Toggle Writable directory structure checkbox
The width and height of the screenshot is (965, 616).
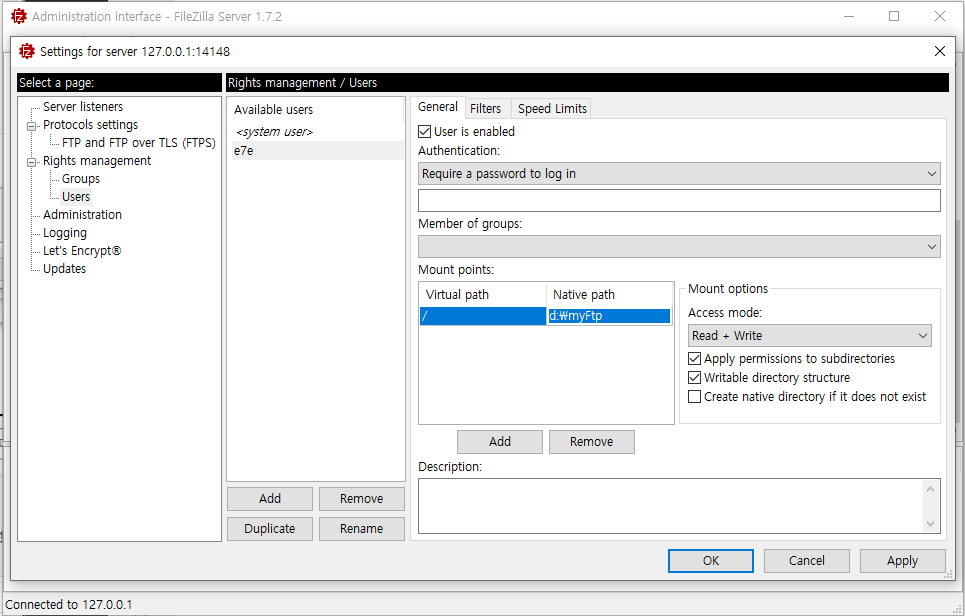694,378
